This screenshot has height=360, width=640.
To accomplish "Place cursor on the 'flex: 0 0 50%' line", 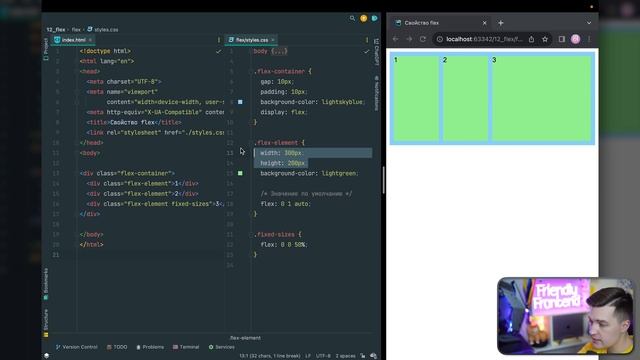I will [x=284, y=244].
